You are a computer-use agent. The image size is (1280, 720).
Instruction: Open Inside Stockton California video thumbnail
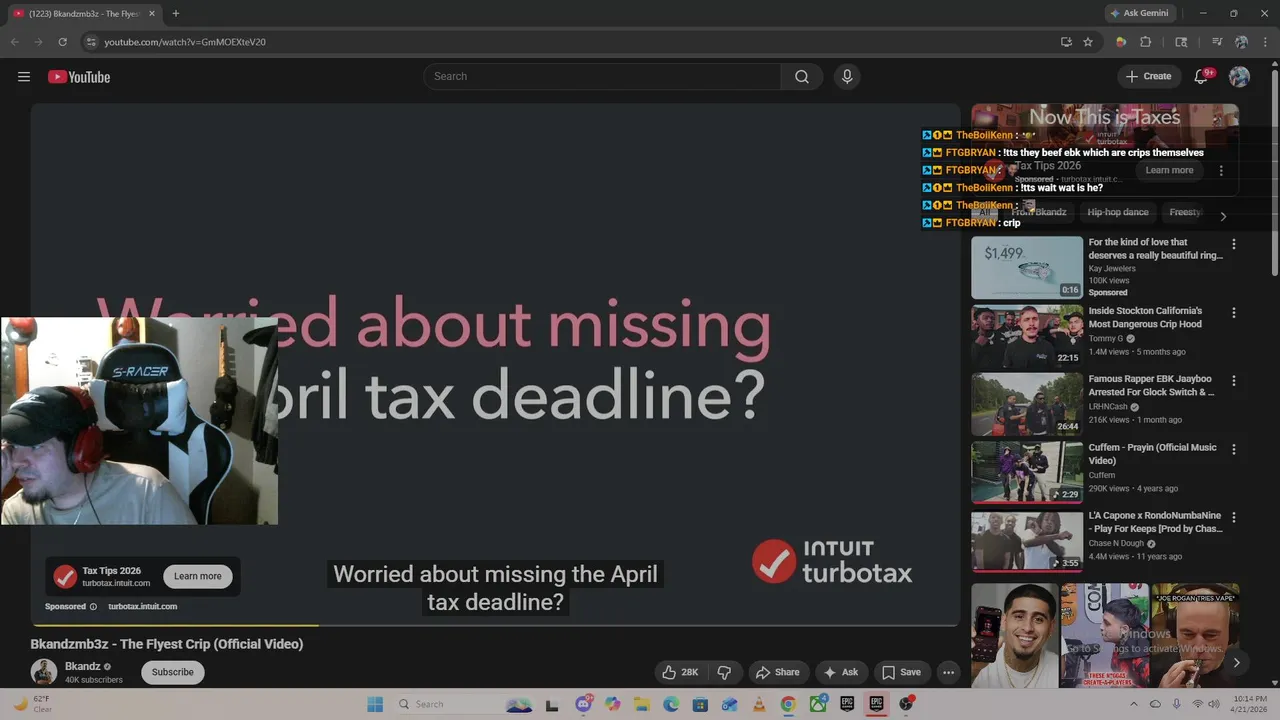[x=1027, y=336]
